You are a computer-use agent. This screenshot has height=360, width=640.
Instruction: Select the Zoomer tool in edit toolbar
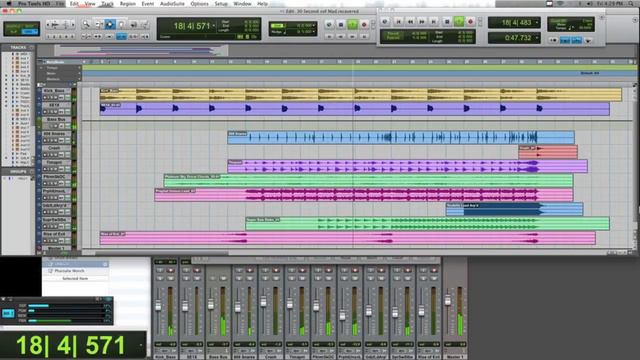click(x=86, y=24)
